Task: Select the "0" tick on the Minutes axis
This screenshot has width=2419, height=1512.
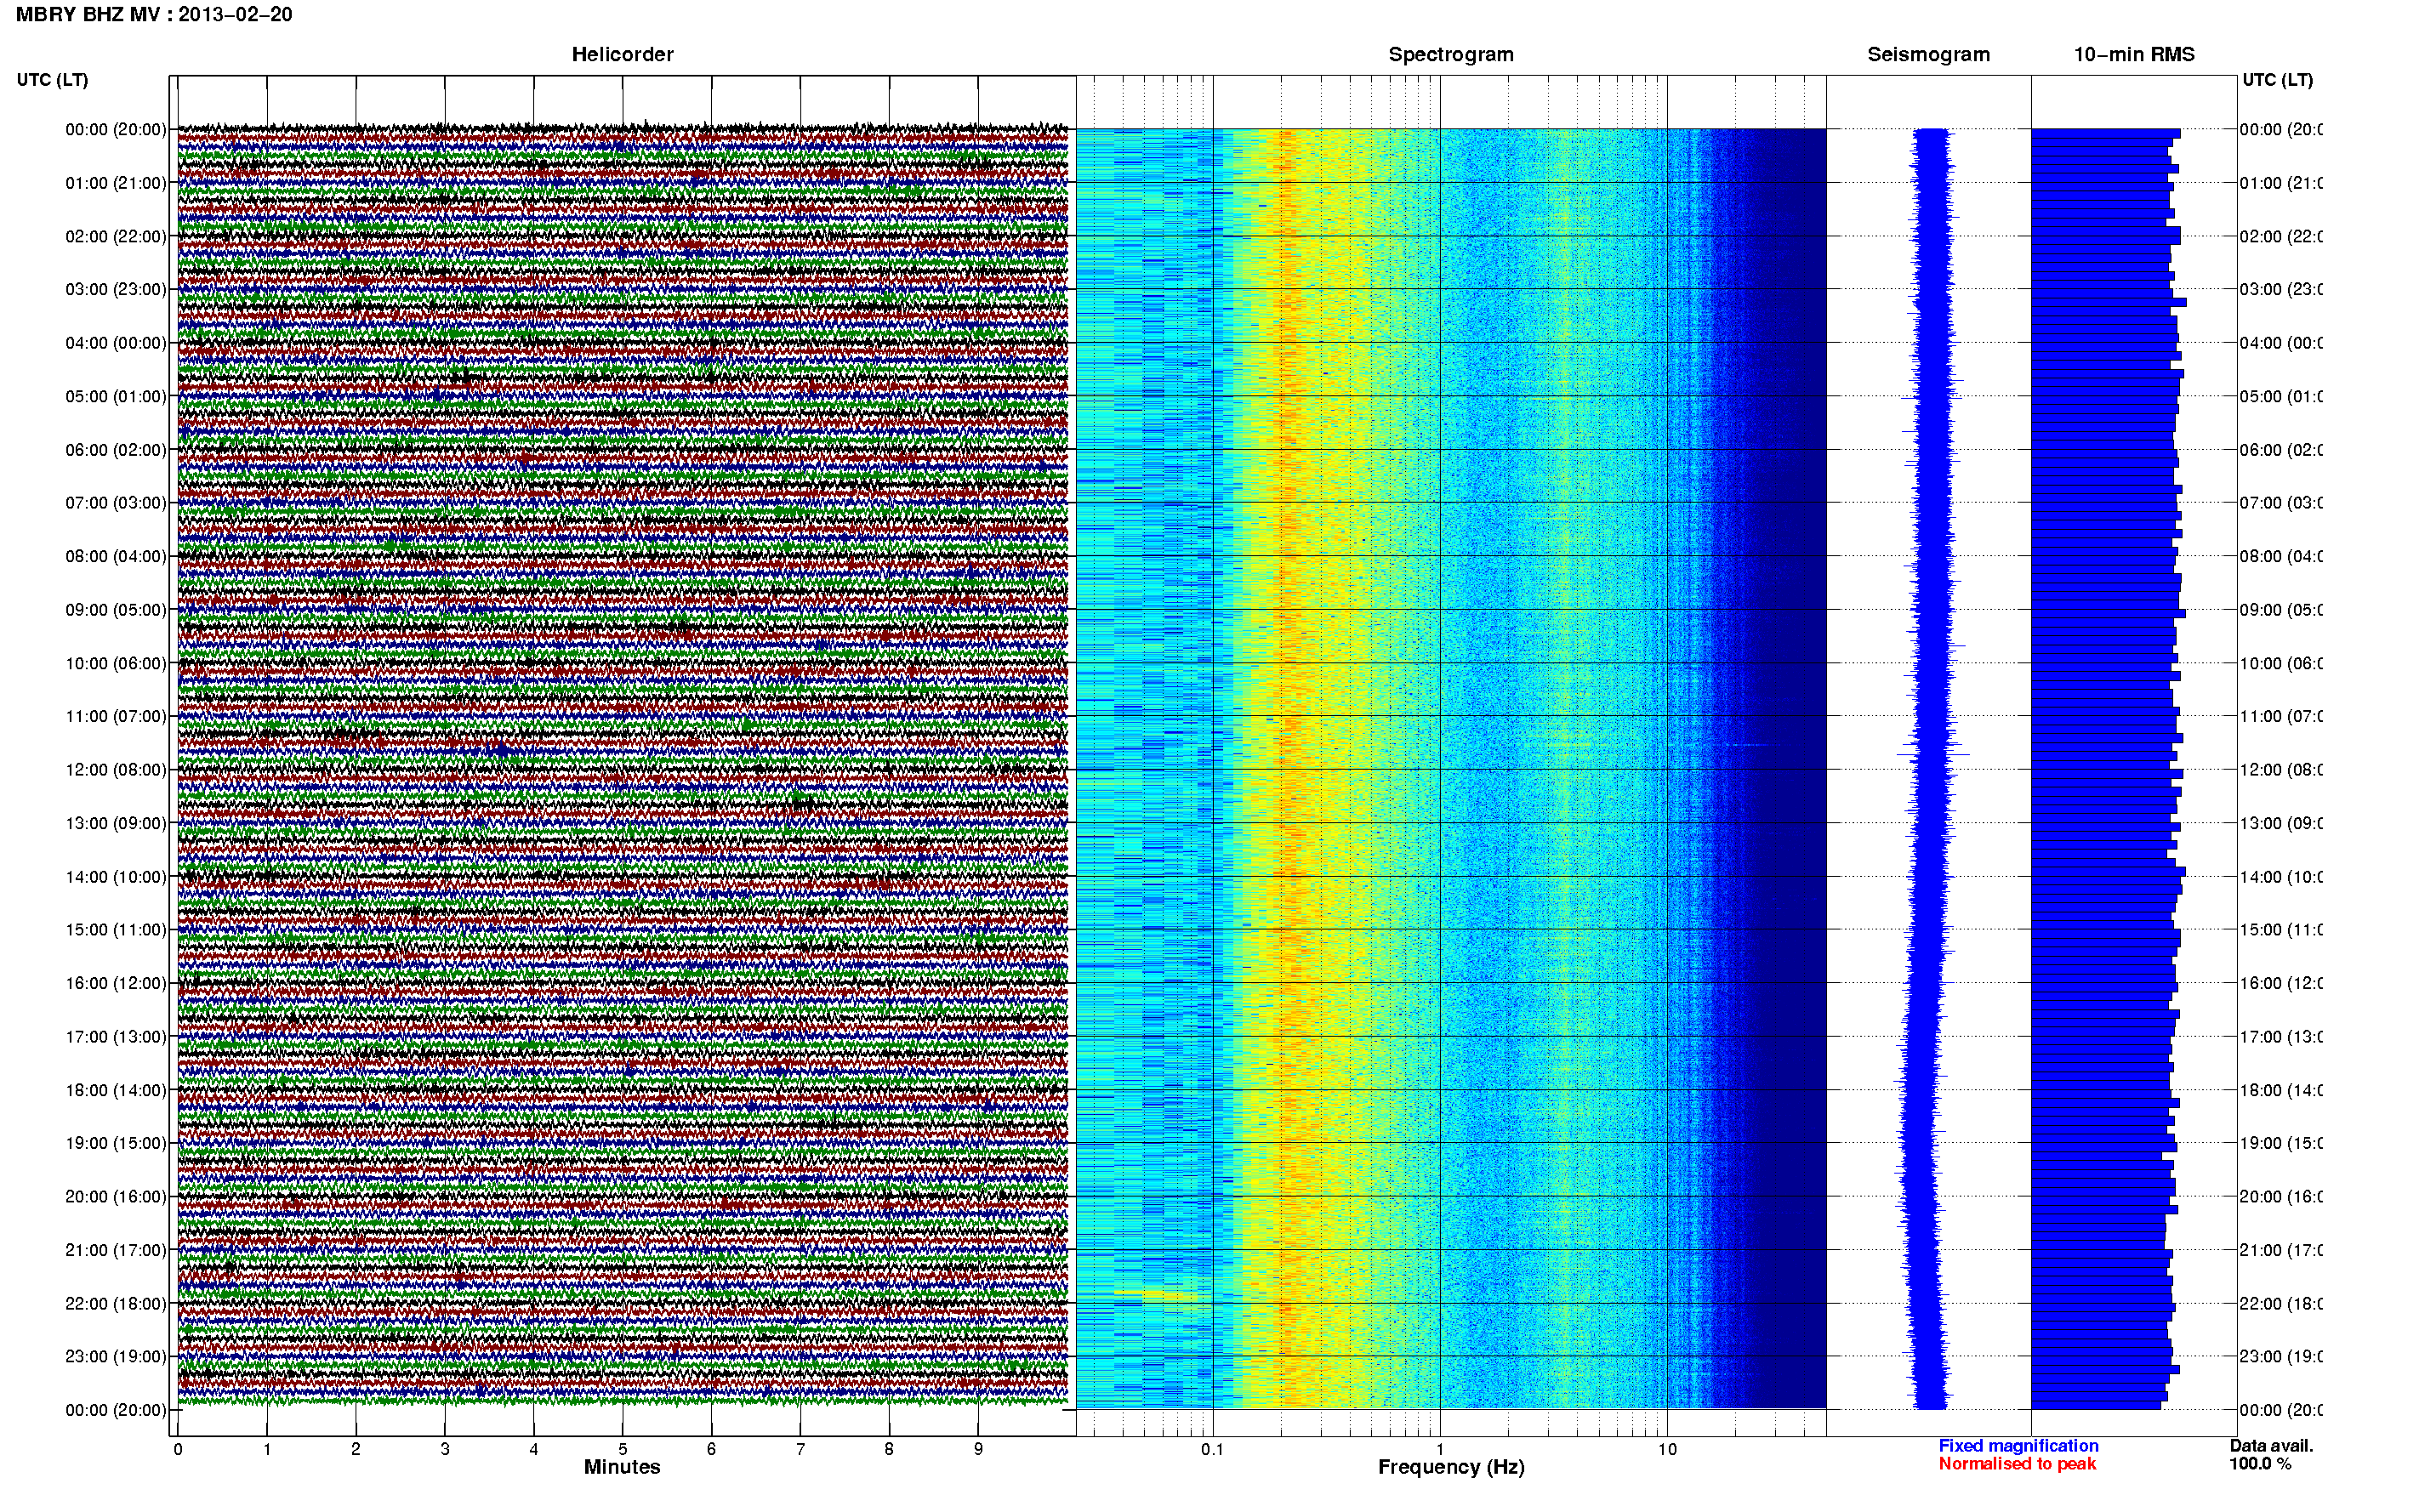Action: click(x=178, y=1449)
